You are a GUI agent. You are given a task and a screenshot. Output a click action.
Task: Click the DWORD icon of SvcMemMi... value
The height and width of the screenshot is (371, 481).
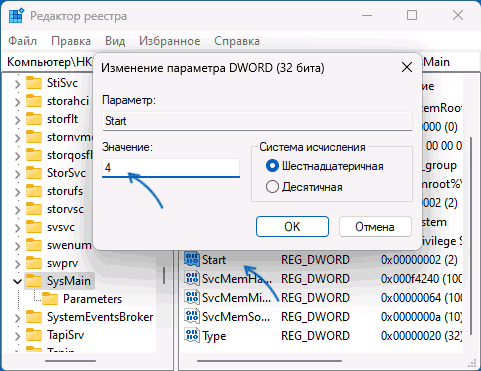(x=192, y=297)
